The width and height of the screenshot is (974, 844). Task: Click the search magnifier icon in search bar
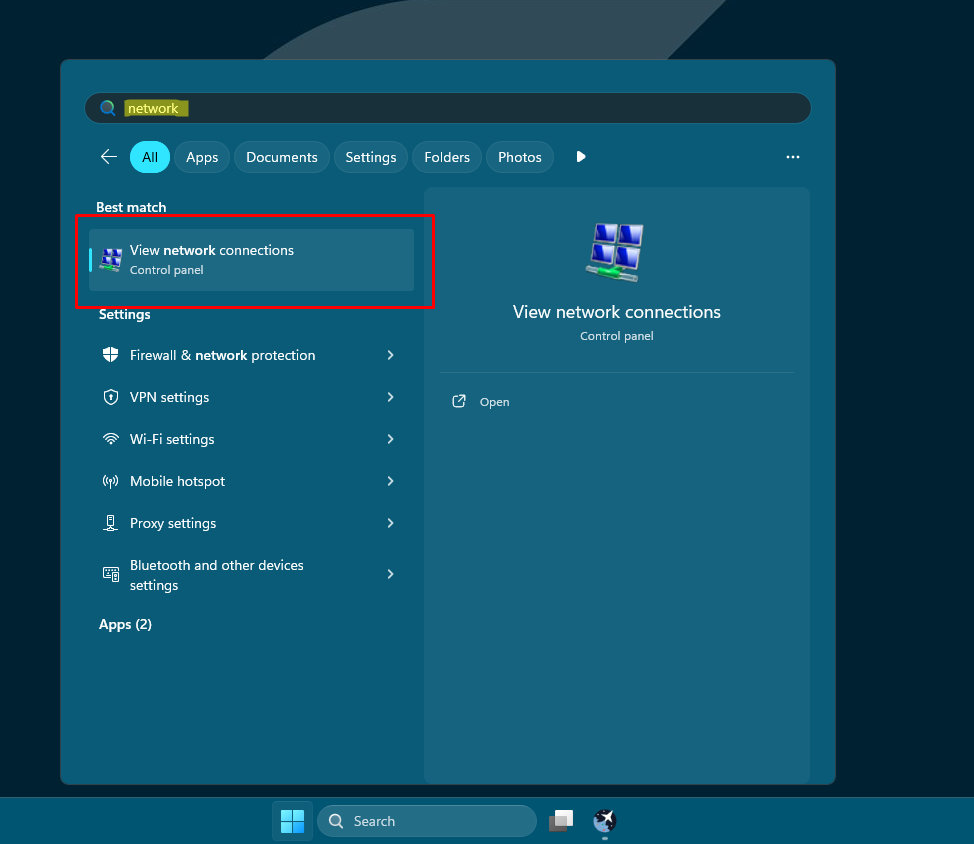[x=107, y=107]
